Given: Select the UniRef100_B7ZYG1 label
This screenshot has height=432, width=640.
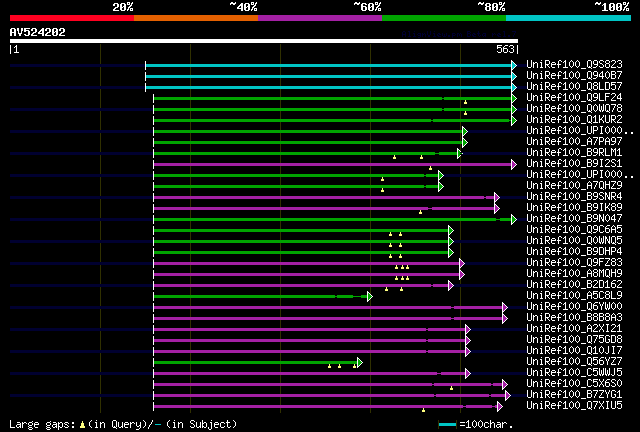Looking at the screenshot, I should [x=574, y=395].
